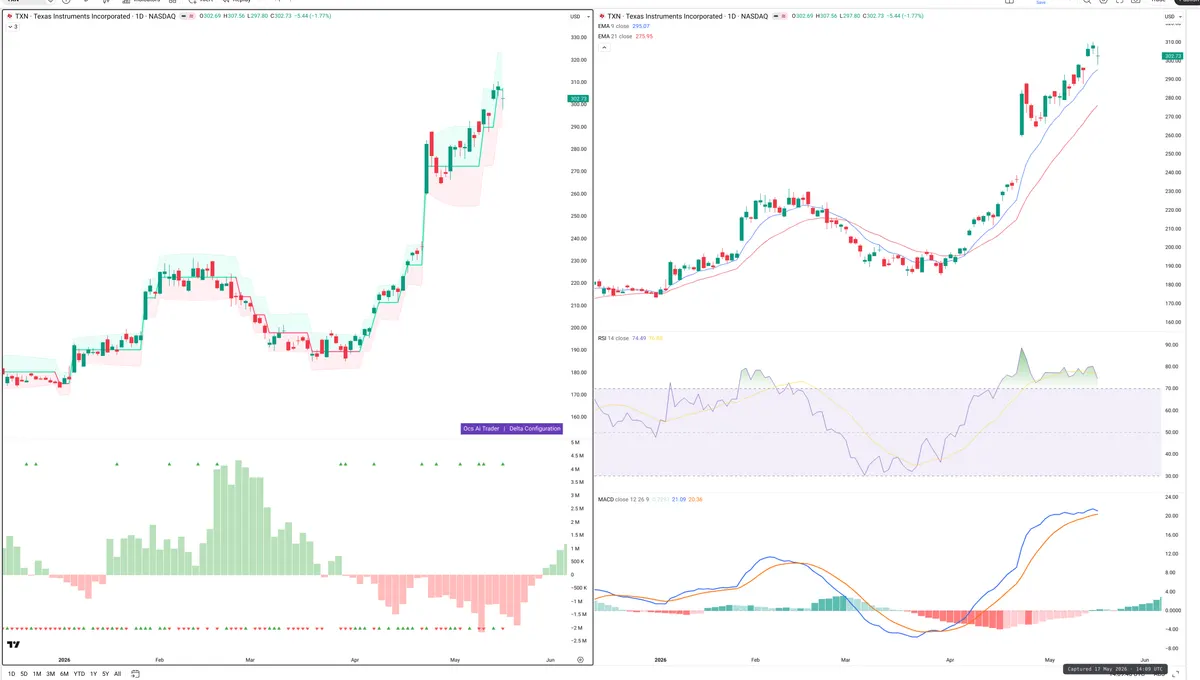Click the left chart 302.73 price label
This screenshot has width=1200, height=680.
tap(577, 99)
